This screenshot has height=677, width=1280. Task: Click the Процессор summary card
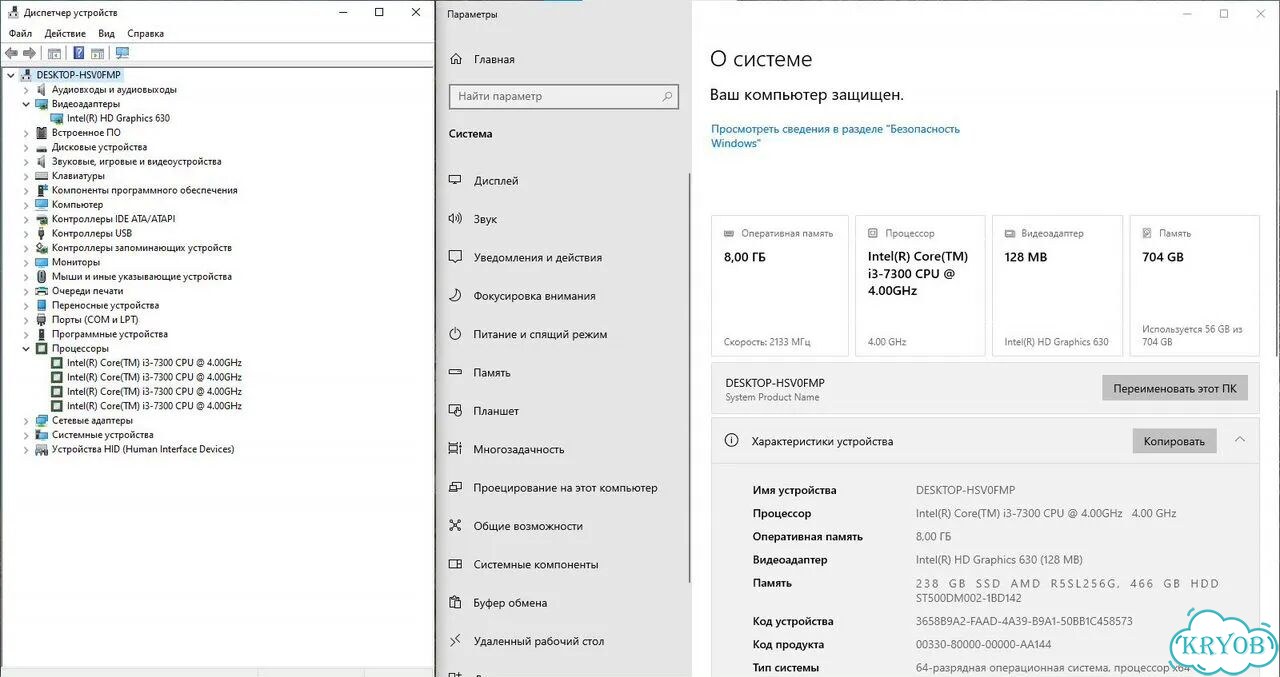click(x=920, y=286)
